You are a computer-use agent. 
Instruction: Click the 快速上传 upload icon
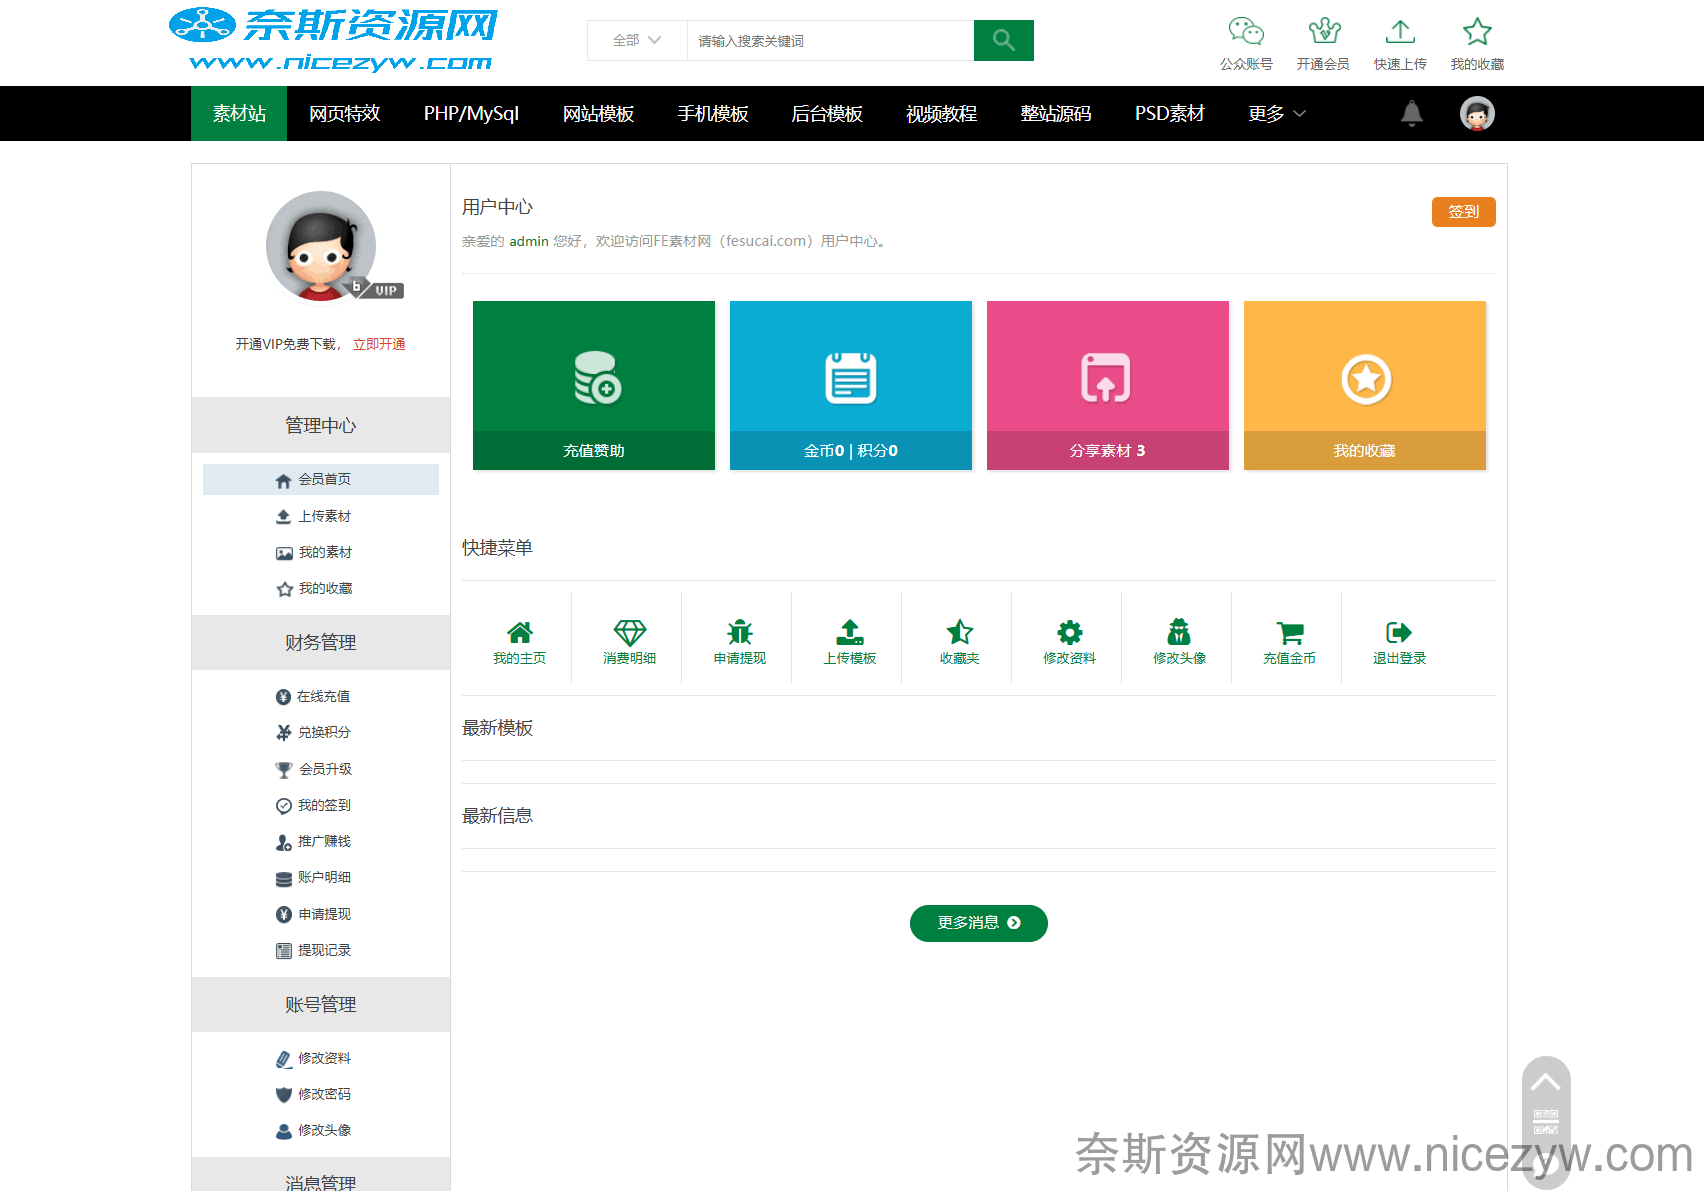1400,33
